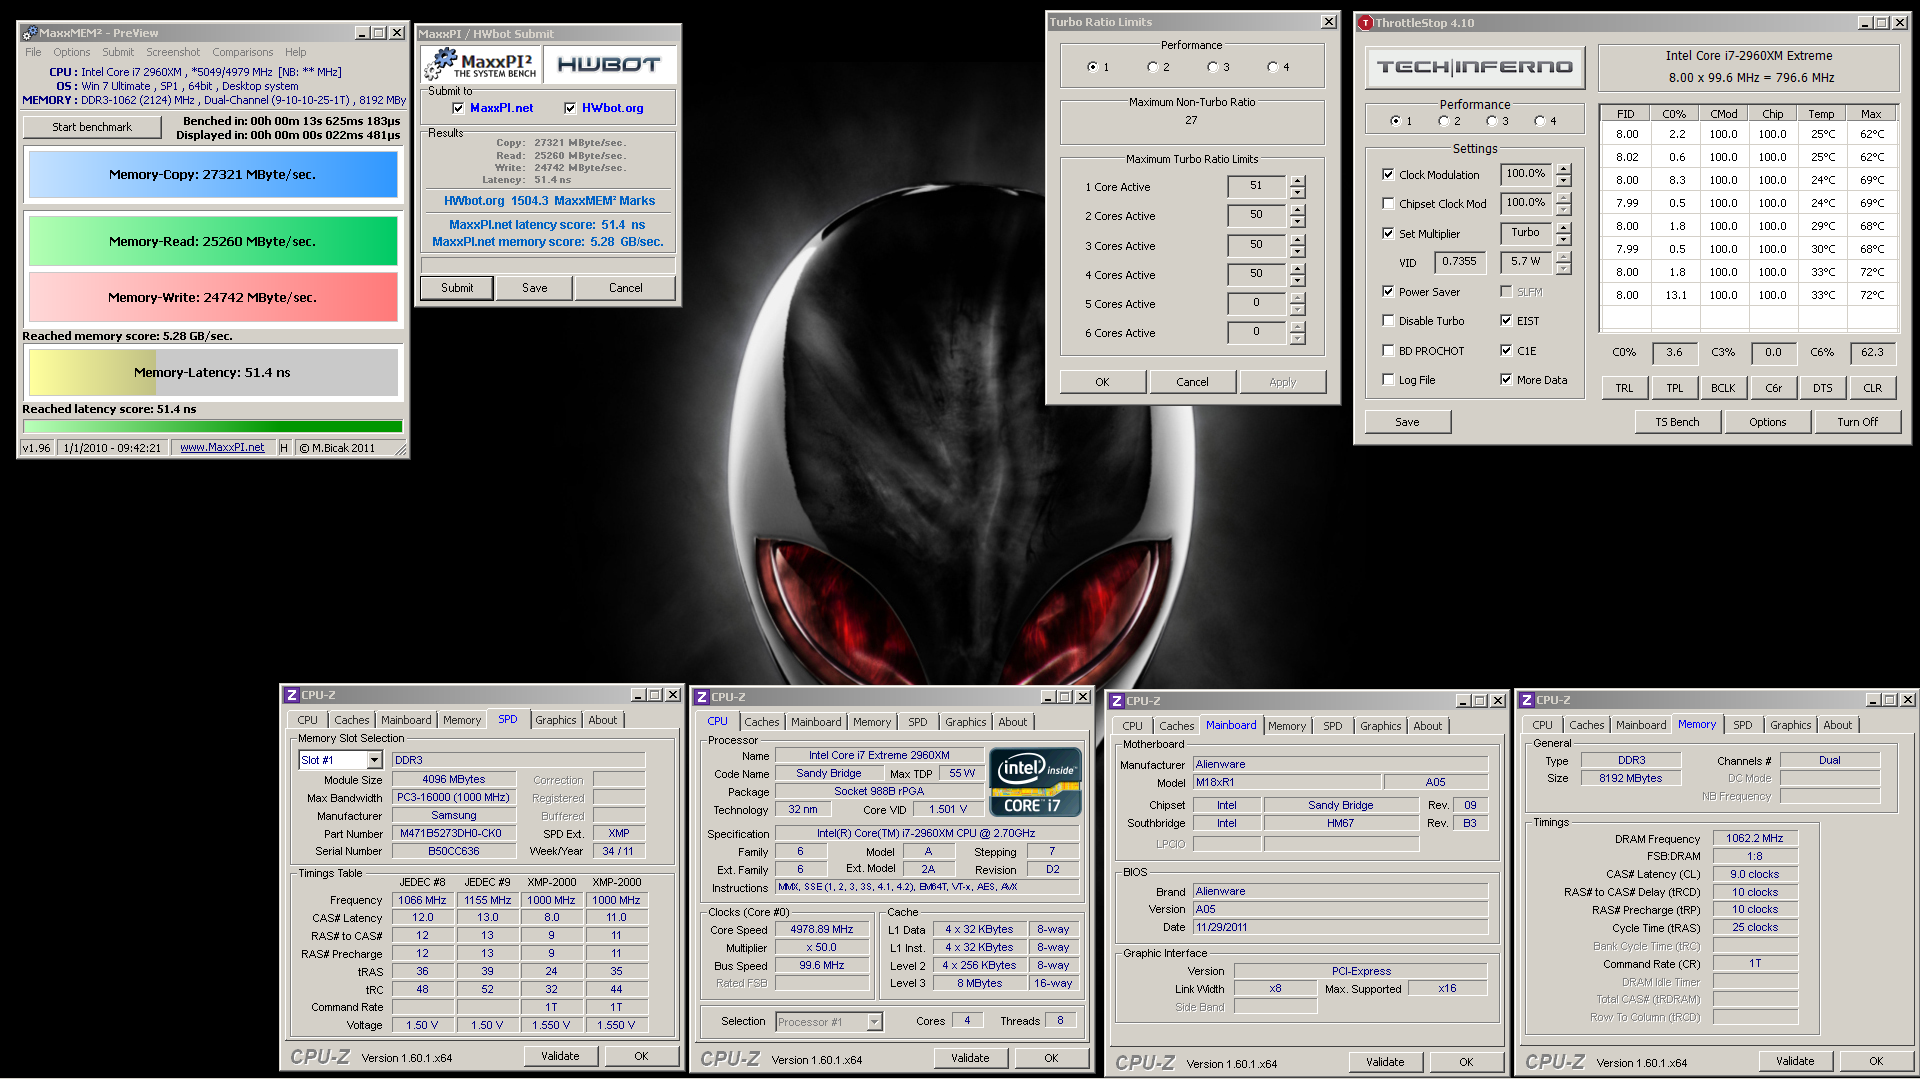
Task: Enable Chipset Clock Mod checkbox
Action: tap(1388, 203)
